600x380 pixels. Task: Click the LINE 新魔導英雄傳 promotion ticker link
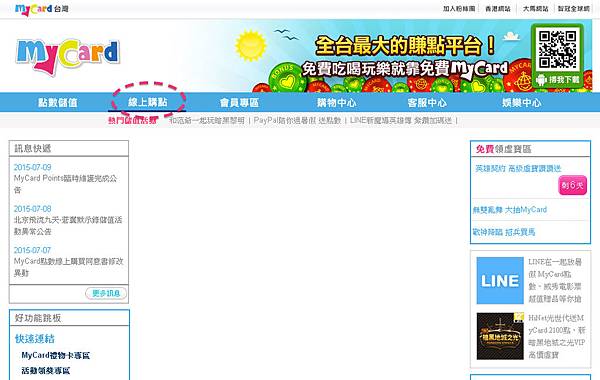tap(401, 121)
